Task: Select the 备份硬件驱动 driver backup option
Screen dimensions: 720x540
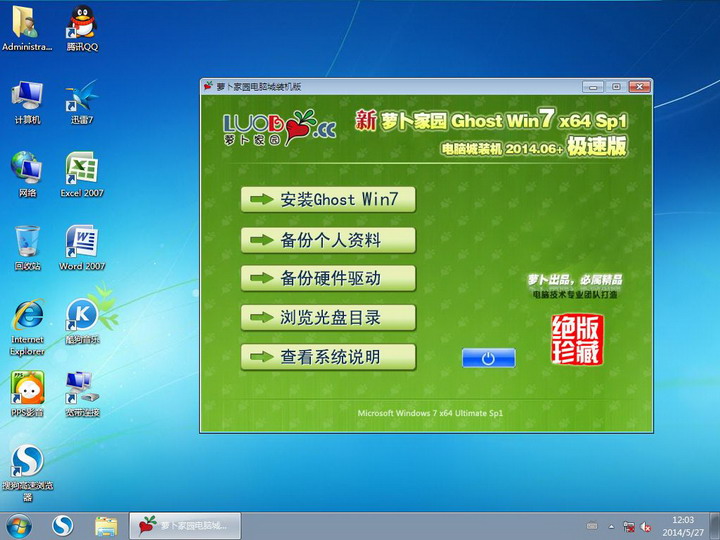Action: tap(328, 278)
